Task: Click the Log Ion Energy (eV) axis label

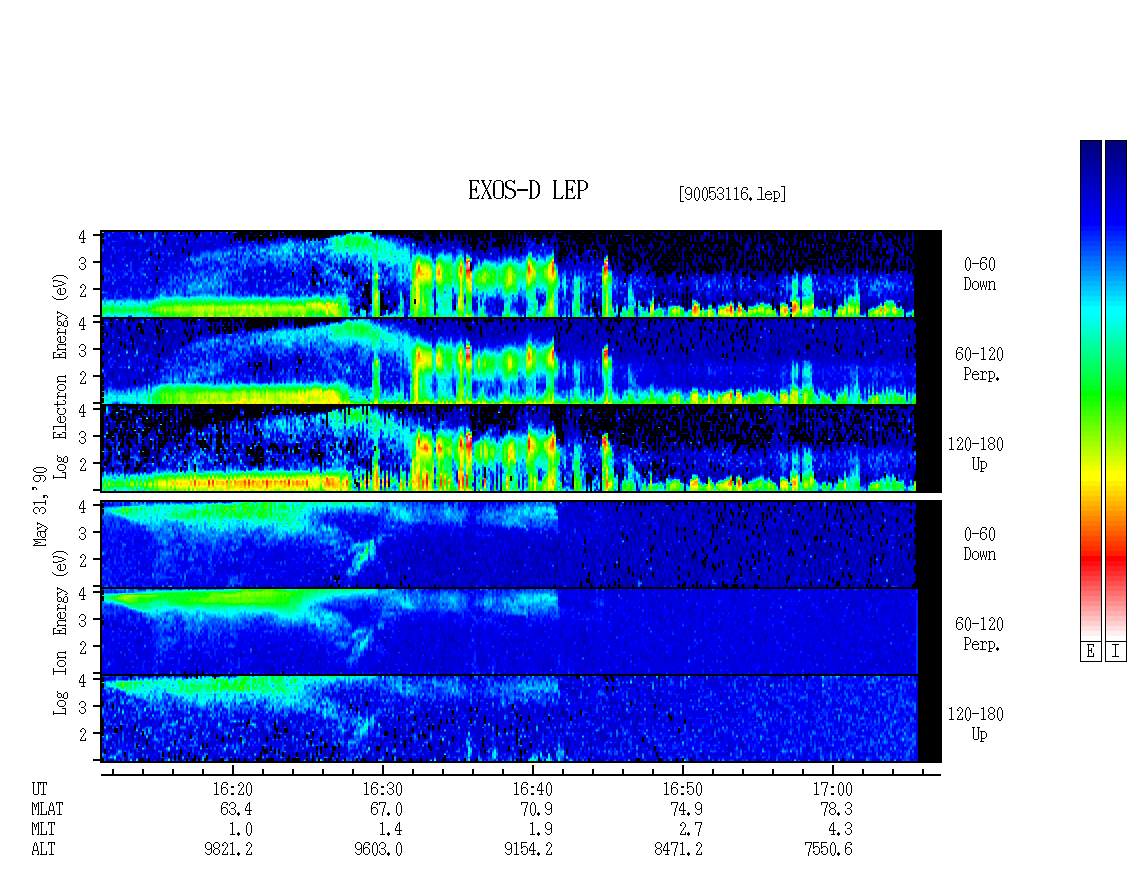Action: (x=60, y=632)
